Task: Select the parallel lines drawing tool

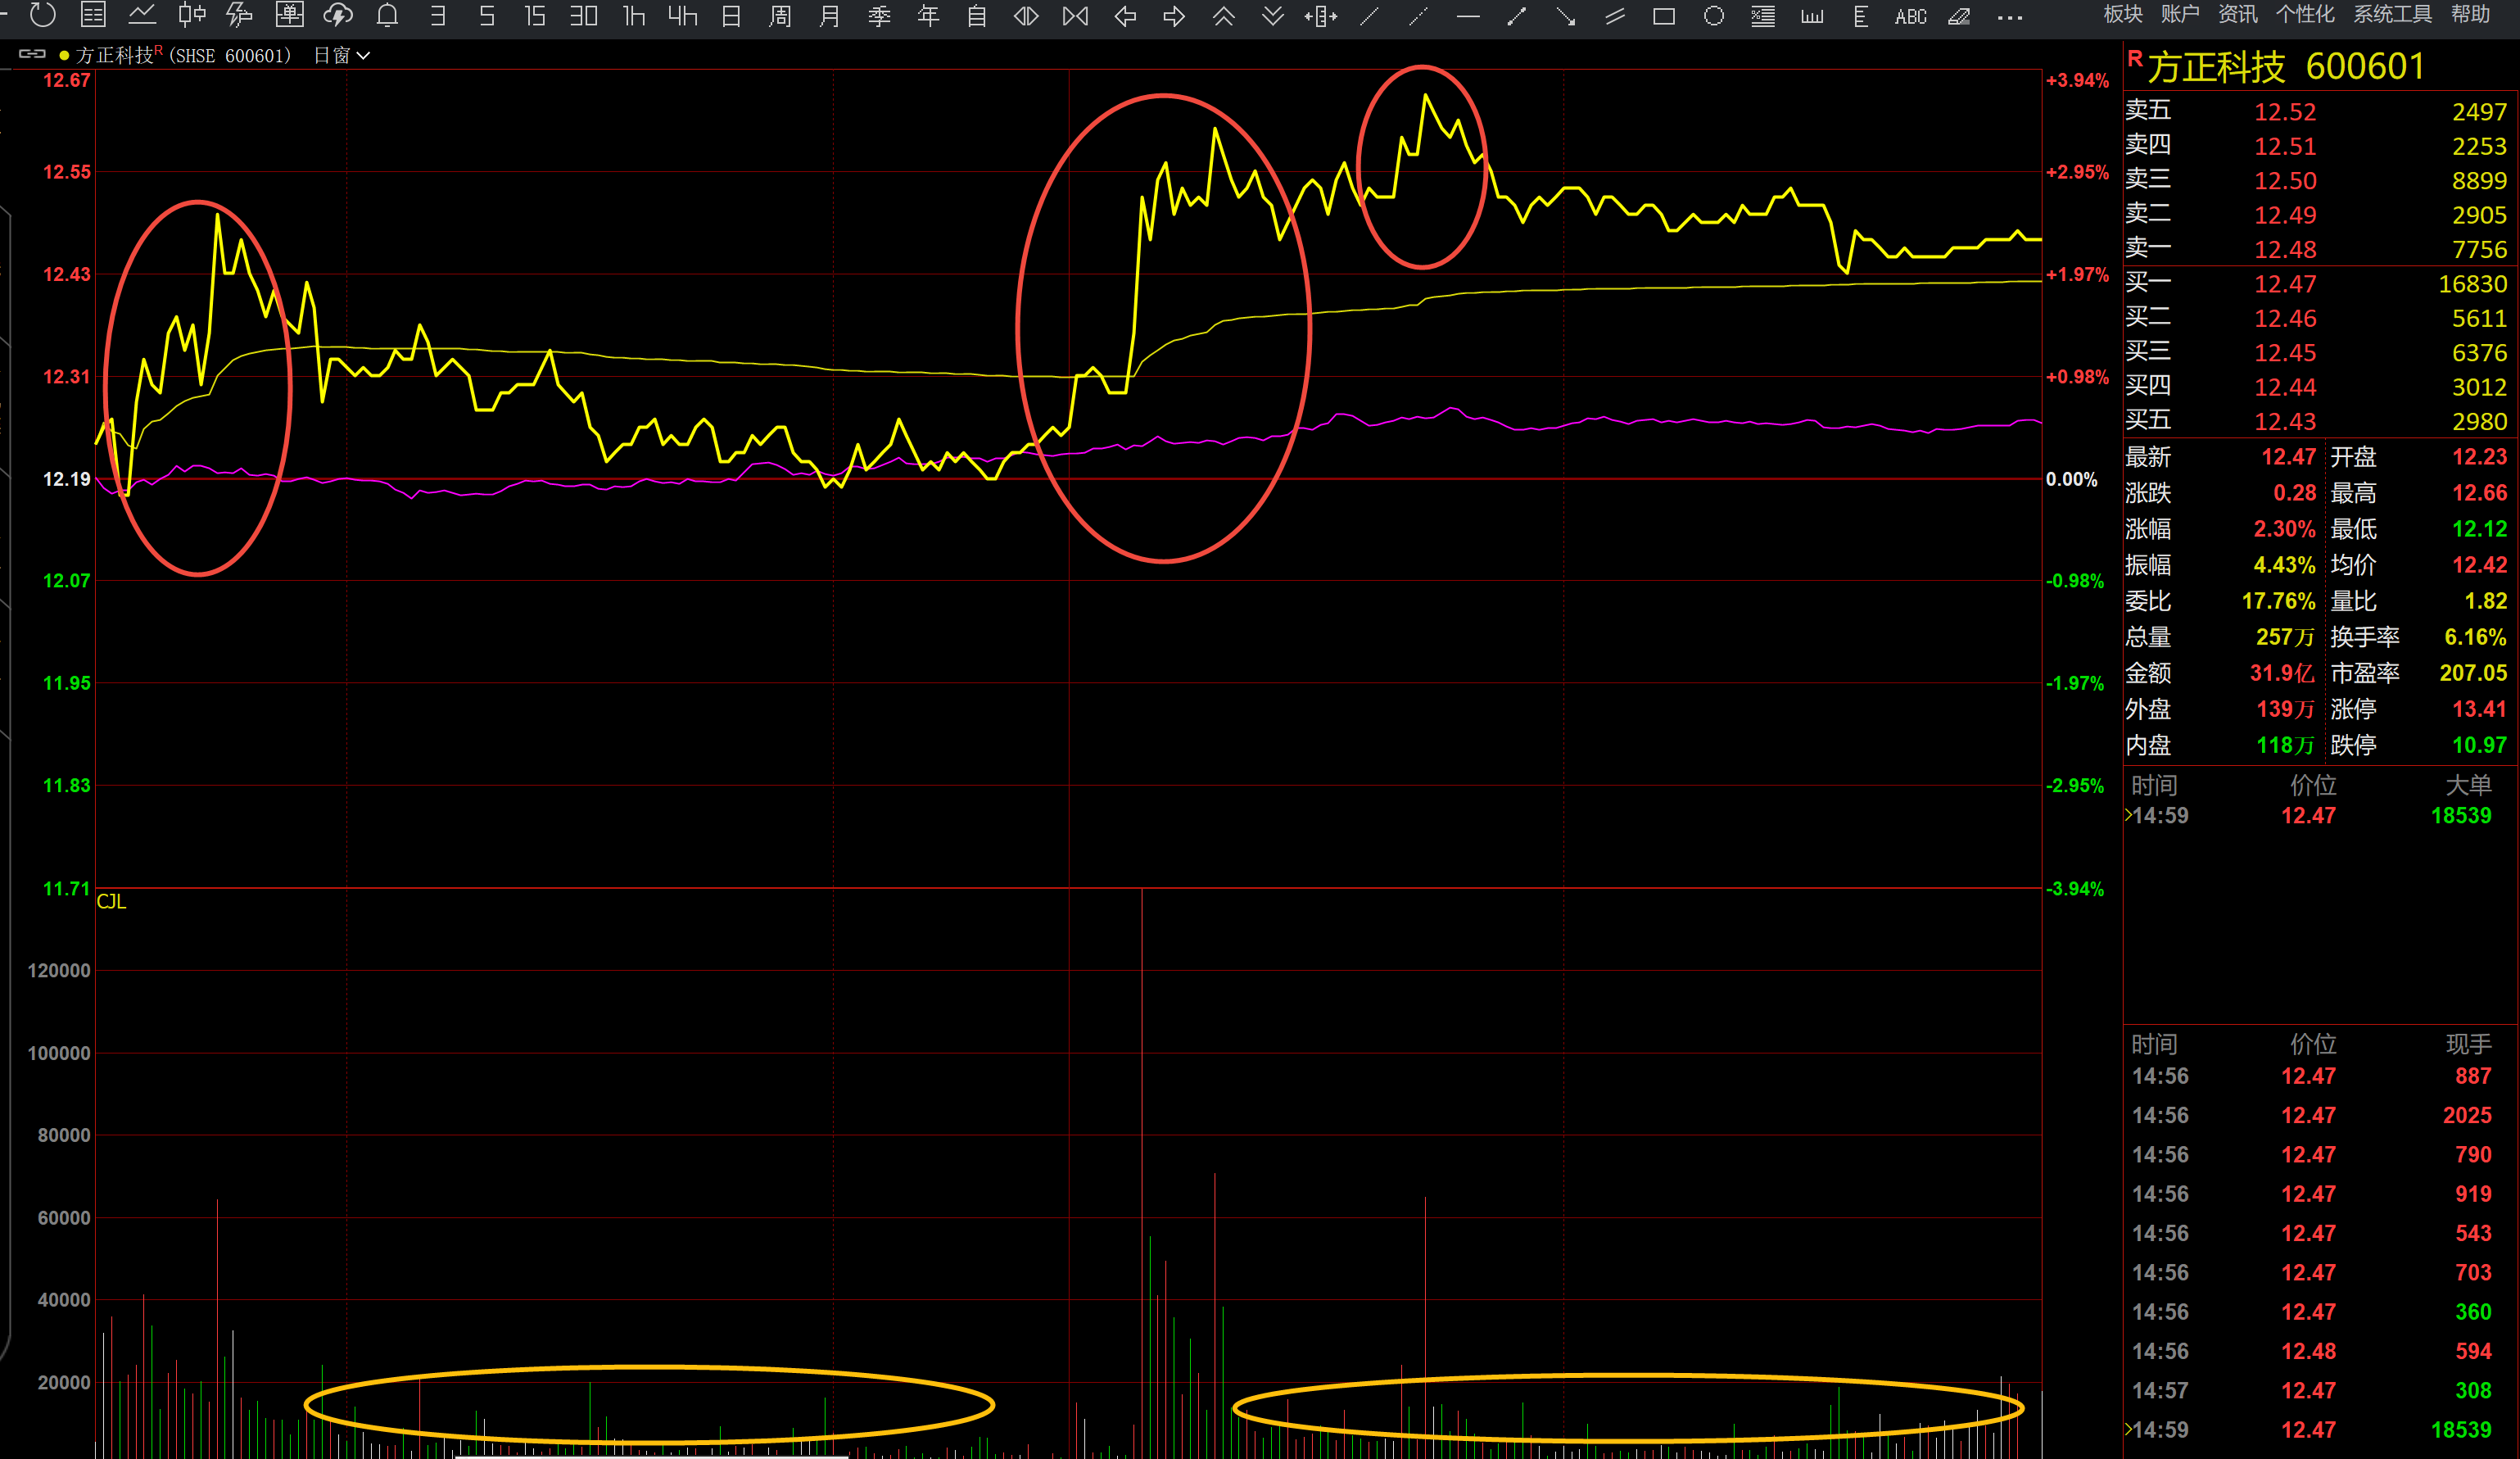Action: (x=1614, y=16)
